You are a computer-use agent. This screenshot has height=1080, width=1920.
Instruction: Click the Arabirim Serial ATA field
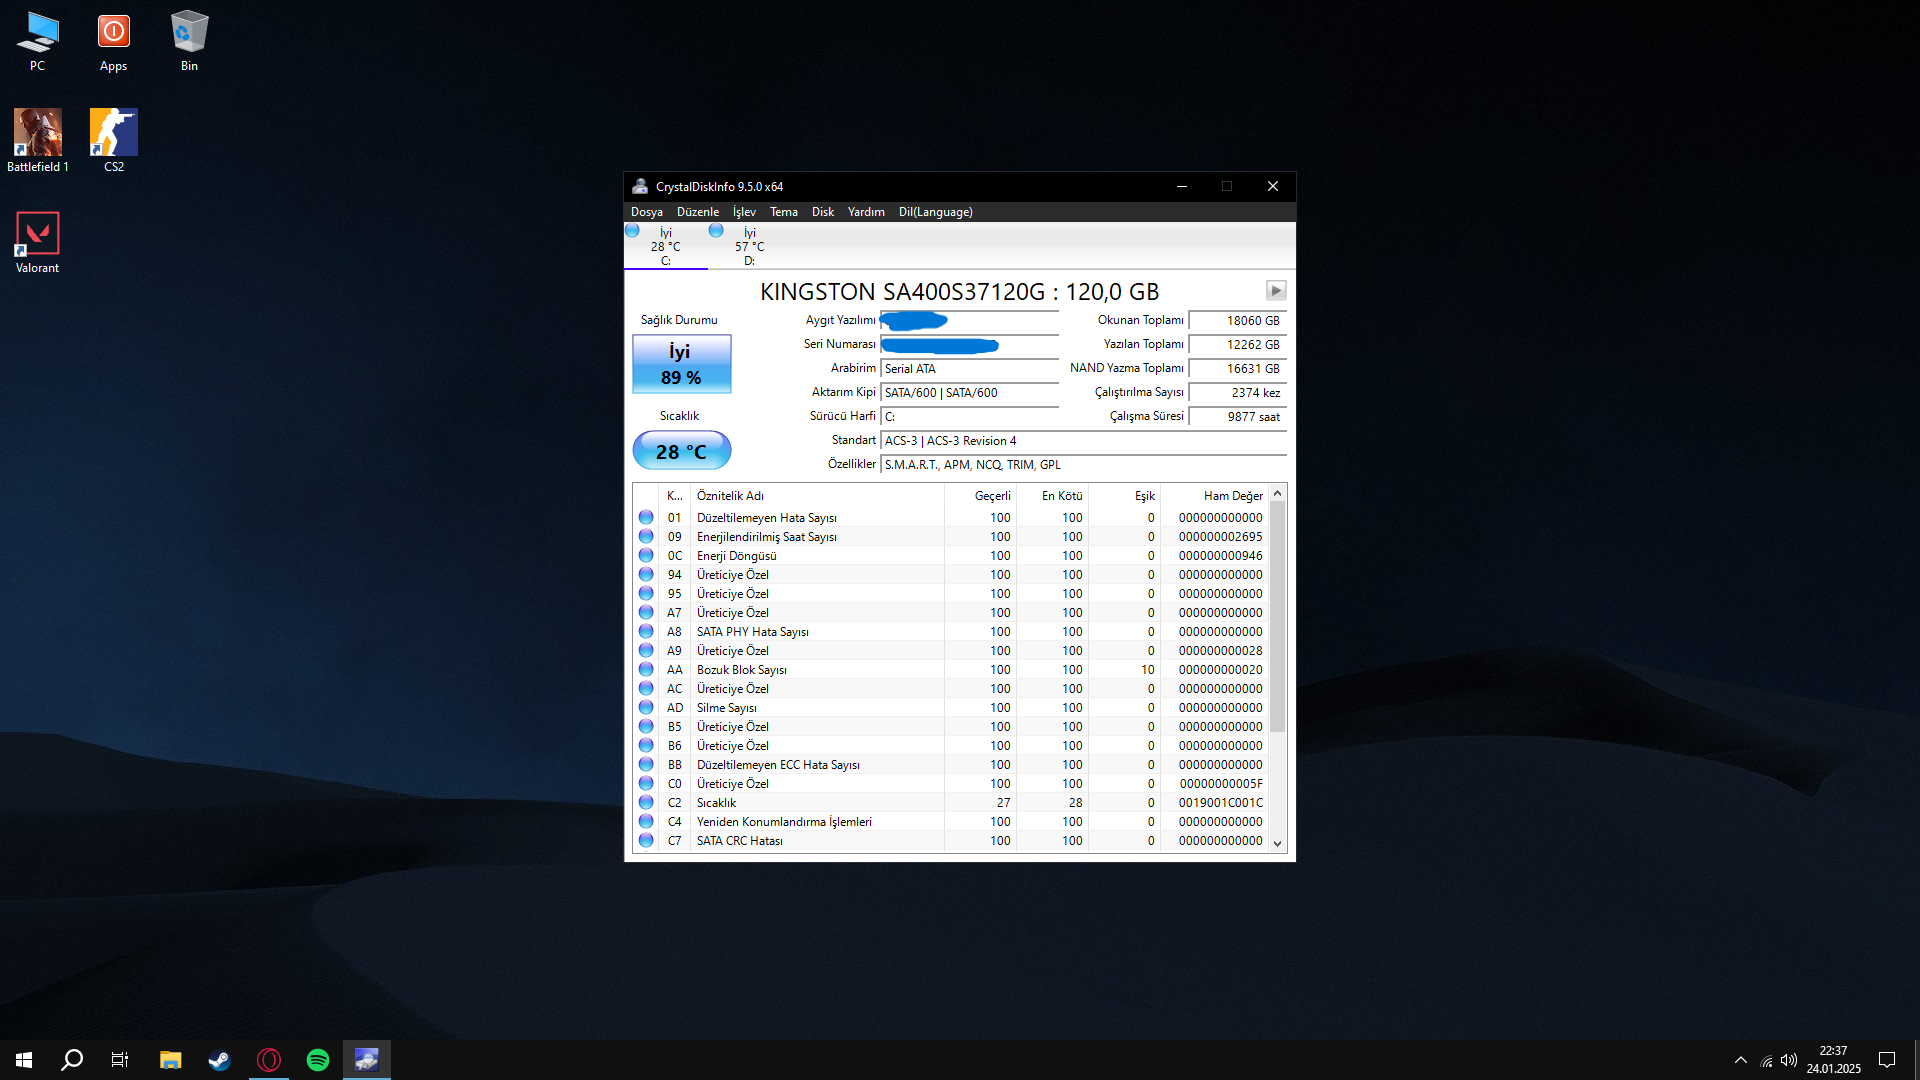969,369
